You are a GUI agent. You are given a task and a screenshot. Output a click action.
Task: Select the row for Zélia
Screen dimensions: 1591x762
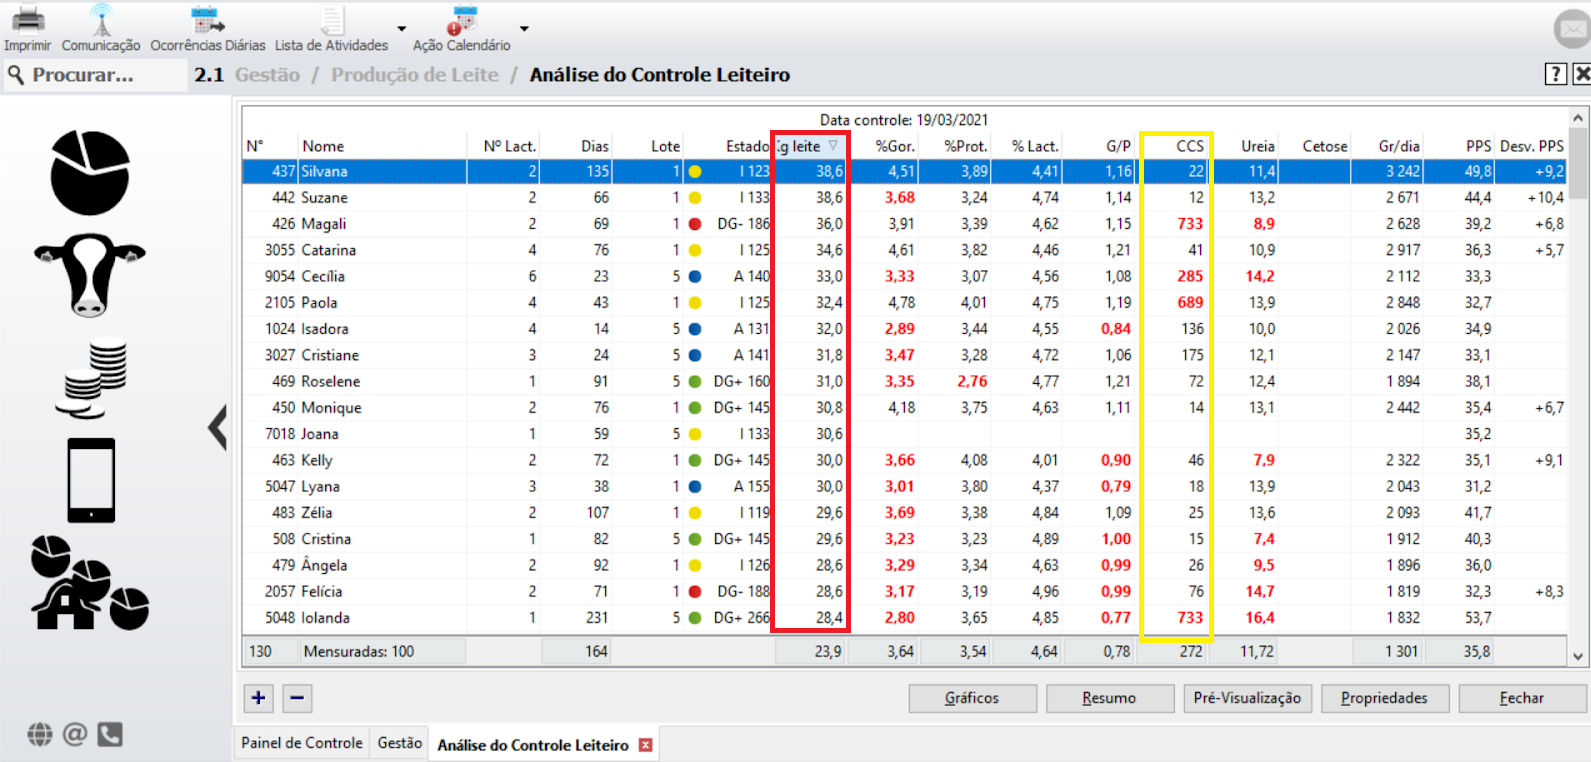tap(905, 513)
